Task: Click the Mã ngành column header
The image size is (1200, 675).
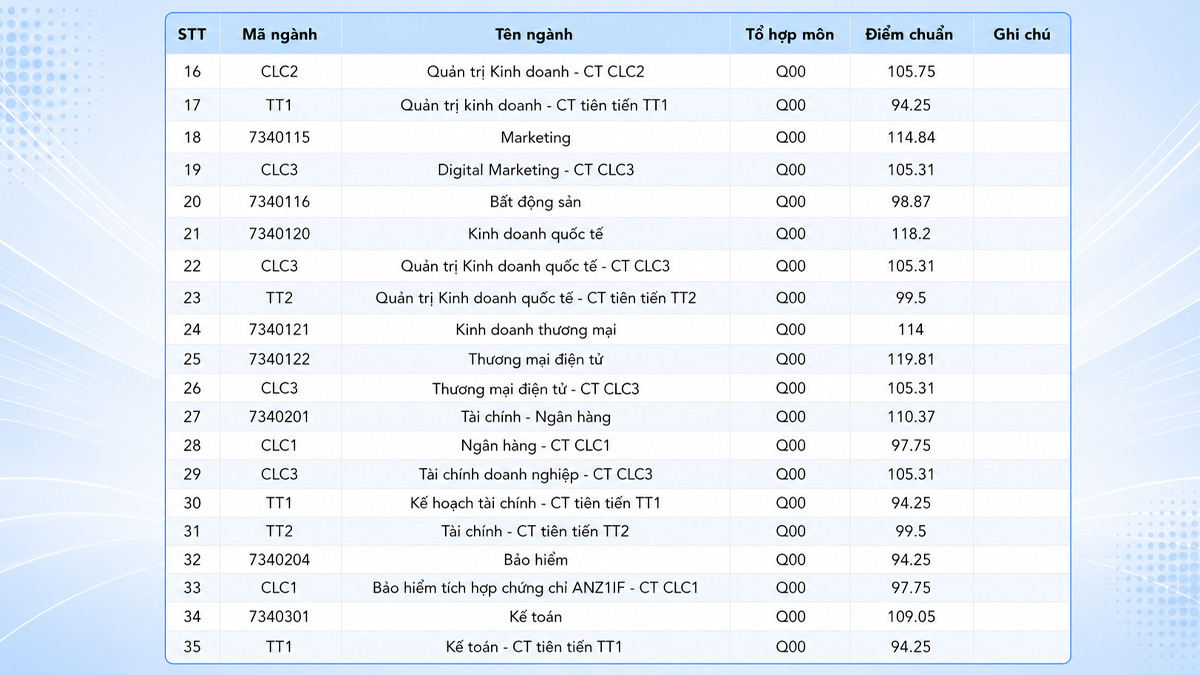Action: (280, 34)
